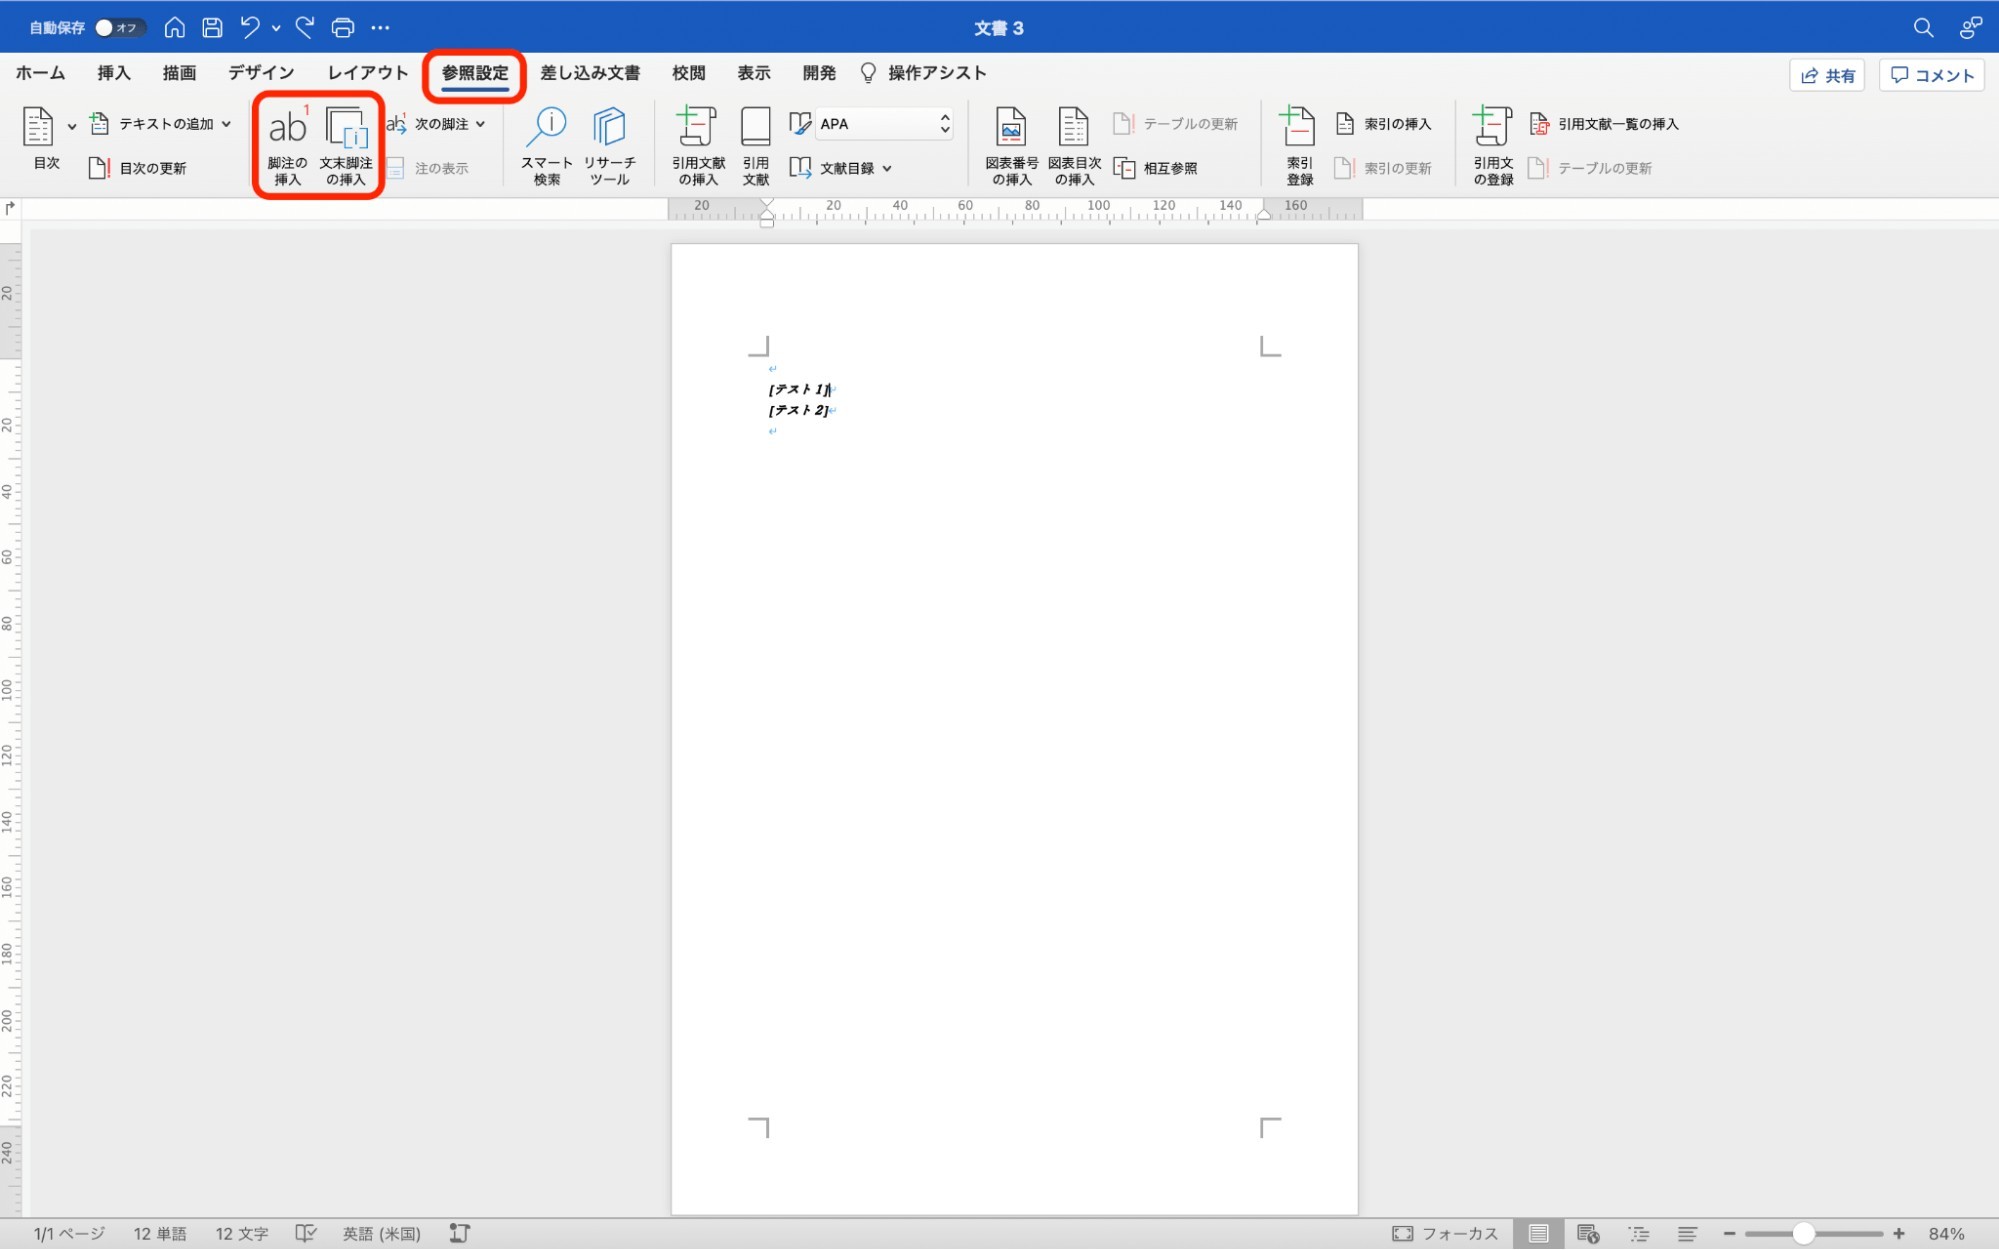Open the 描画 tab
Screen dimensions: 1999x1250
[179, 73]
